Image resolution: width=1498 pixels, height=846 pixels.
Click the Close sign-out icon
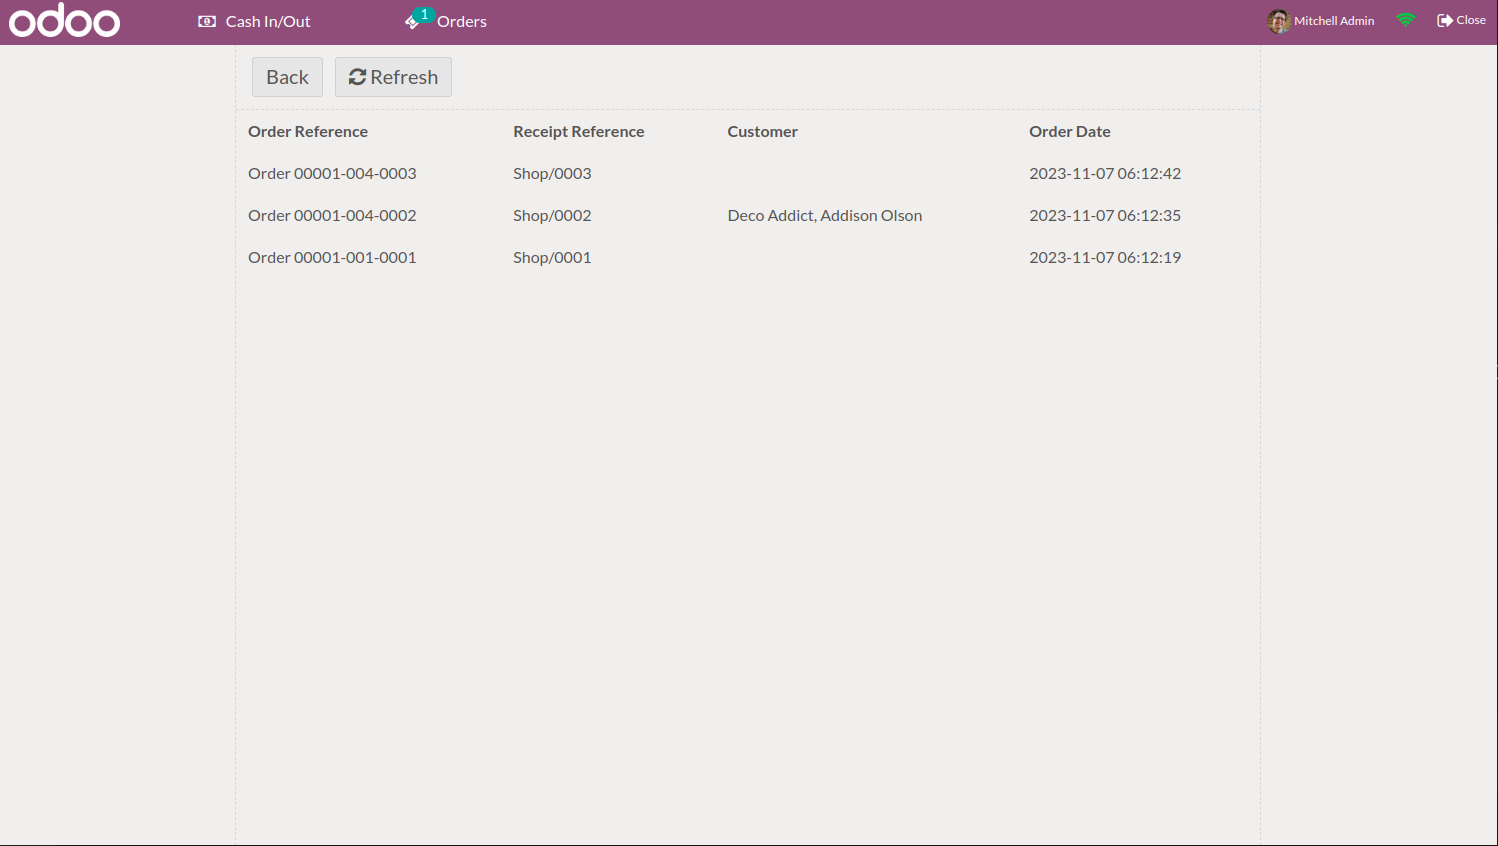pyautogui.click(x=1444, y=20)
